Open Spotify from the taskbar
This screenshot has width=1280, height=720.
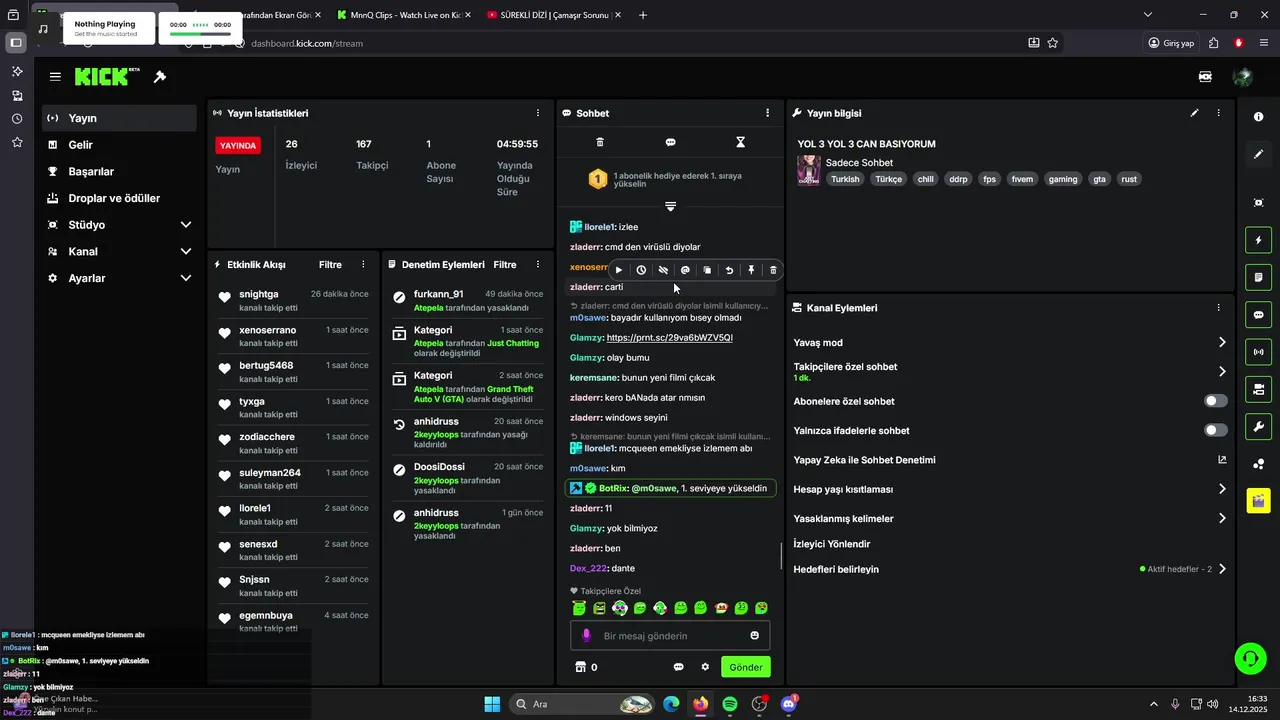[730, 704]
